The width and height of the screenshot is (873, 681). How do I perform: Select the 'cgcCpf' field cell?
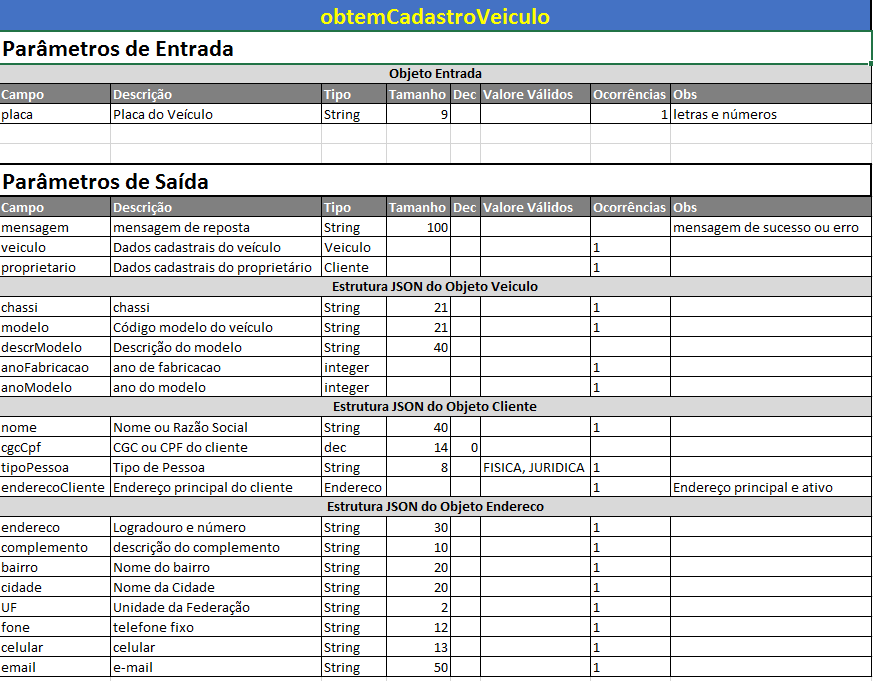click(x=55, y=448)
